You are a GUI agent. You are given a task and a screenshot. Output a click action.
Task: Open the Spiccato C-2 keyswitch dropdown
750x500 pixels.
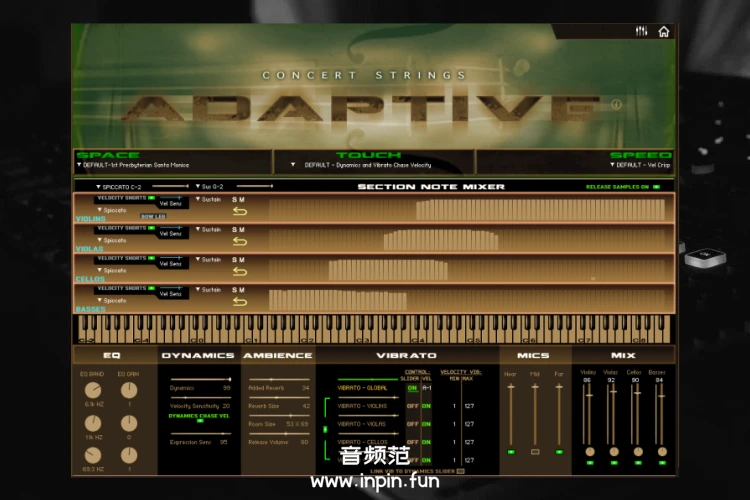coord(119,187)
